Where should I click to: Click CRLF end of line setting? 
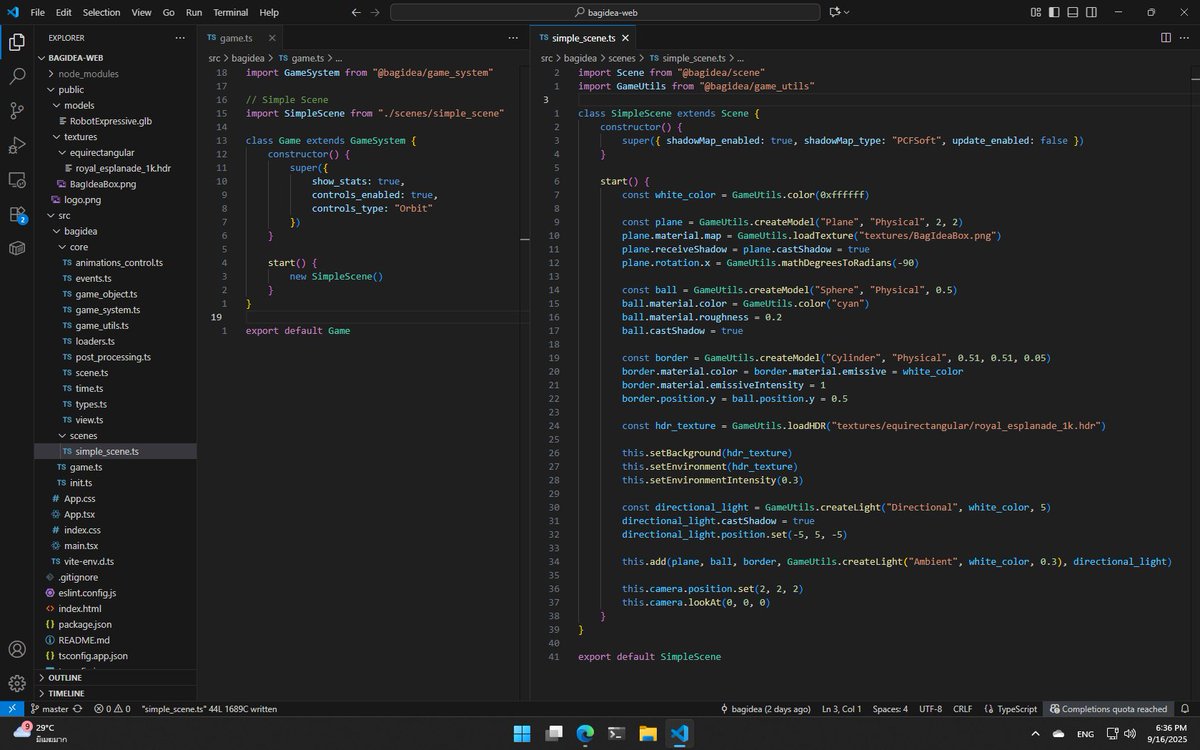[x=962, y=708]
